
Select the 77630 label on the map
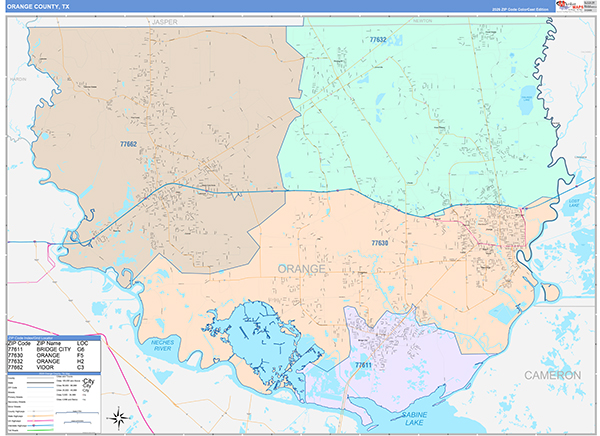tap(380, 243)
